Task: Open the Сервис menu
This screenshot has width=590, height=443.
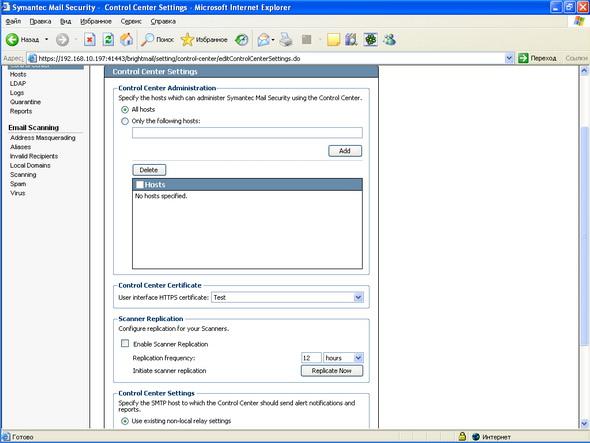Action: pos(131,21)
